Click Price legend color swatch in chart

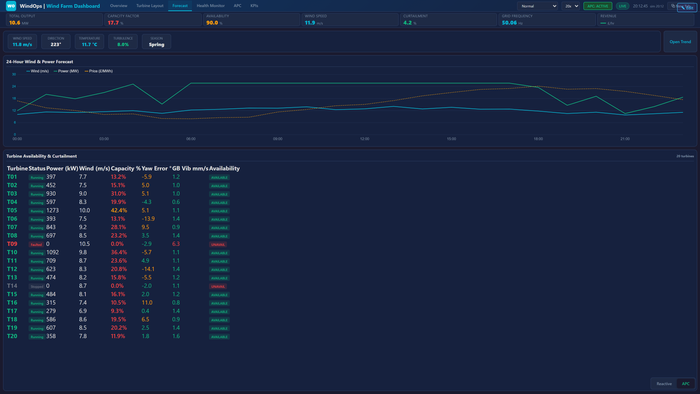tap(86, 71)
